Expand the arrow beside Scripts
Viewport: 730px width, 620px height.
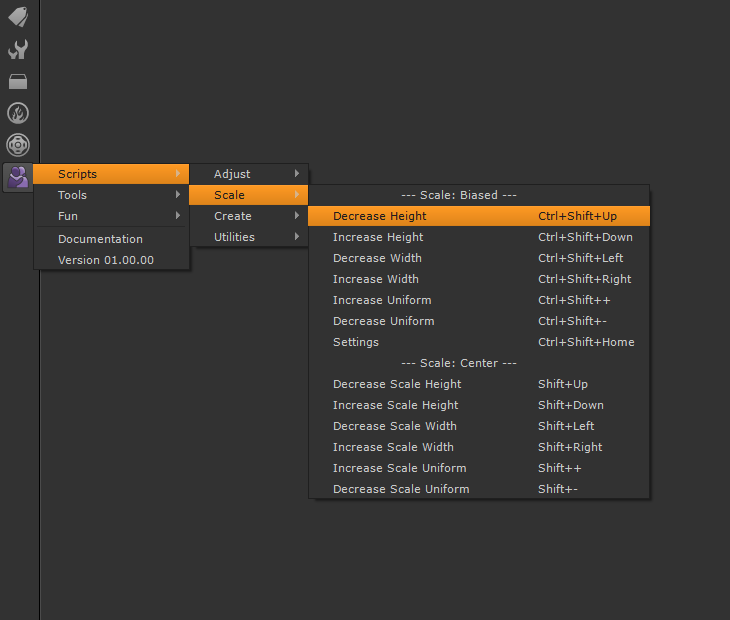click(178, 174)
